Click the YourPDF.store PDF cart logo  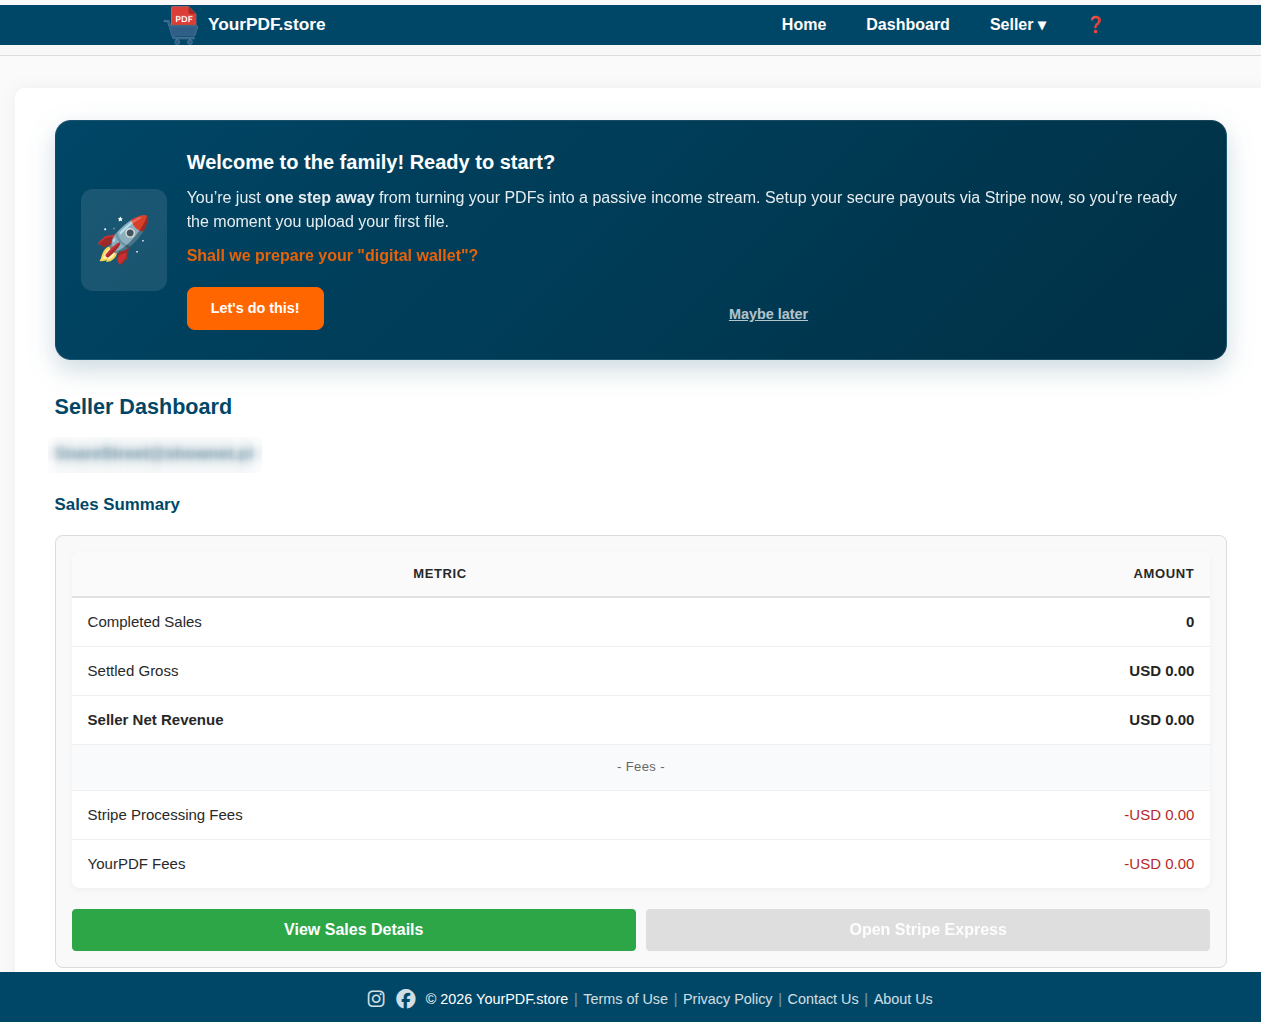(x=181, y=25)
